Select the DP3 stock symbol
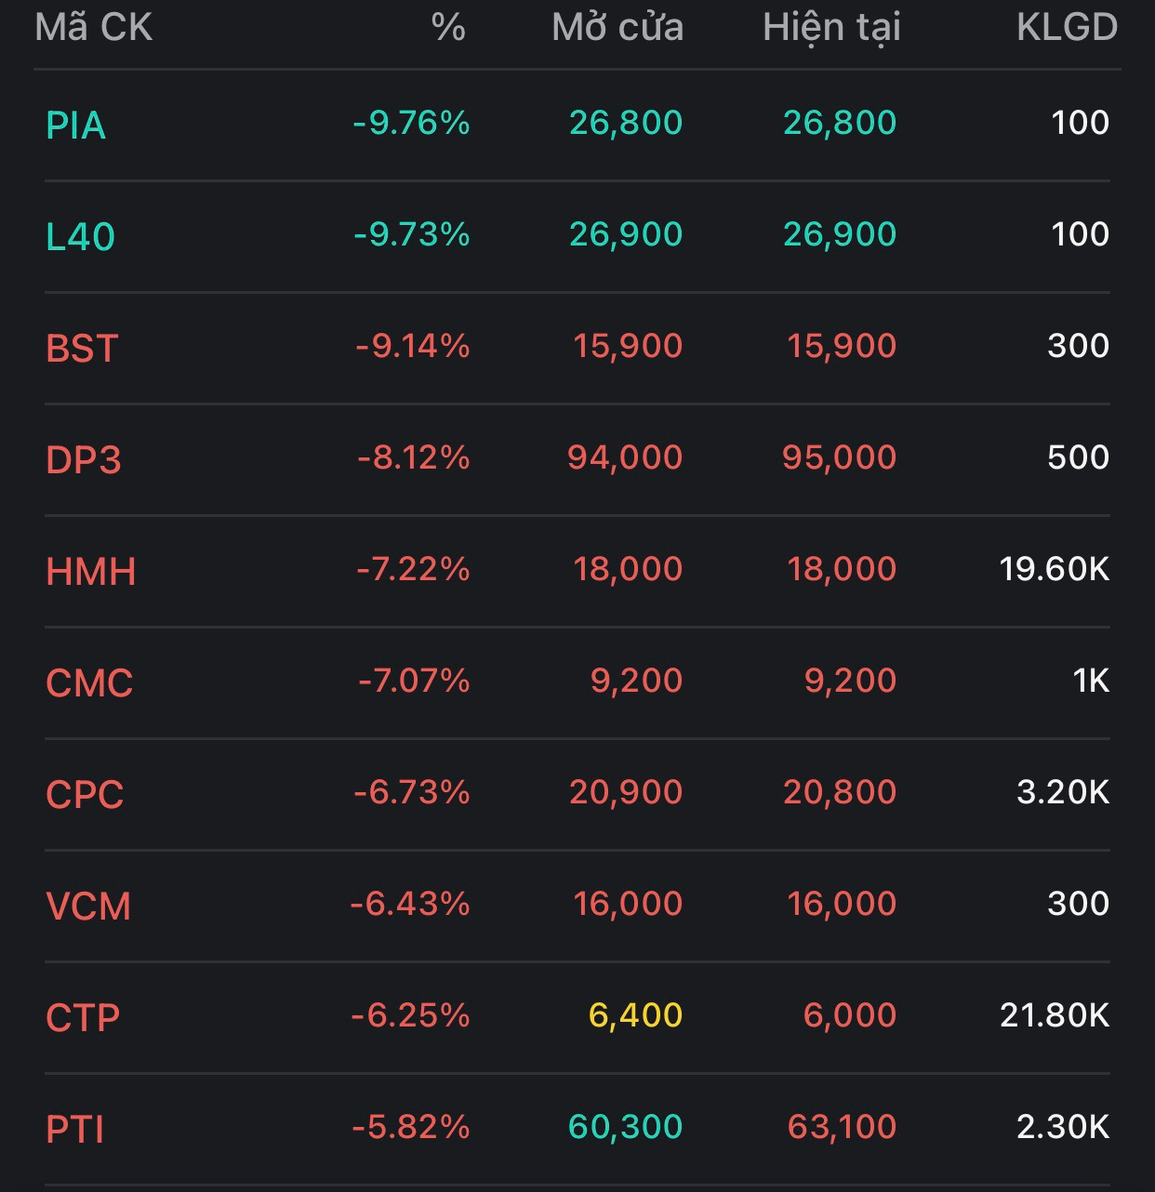This screenshot has height=1192, width=1155. pyautogui.click(x=83, y=460)
